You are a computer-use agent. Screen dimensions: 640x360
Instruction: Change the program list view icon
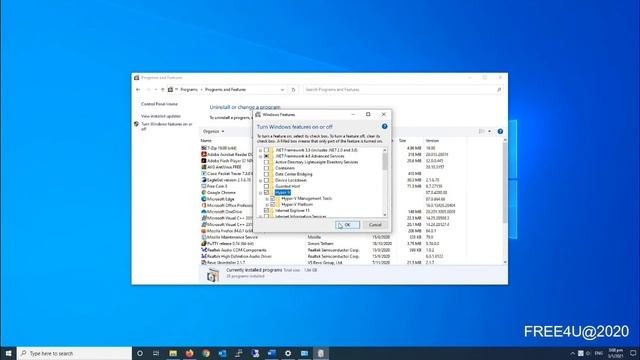482,131
